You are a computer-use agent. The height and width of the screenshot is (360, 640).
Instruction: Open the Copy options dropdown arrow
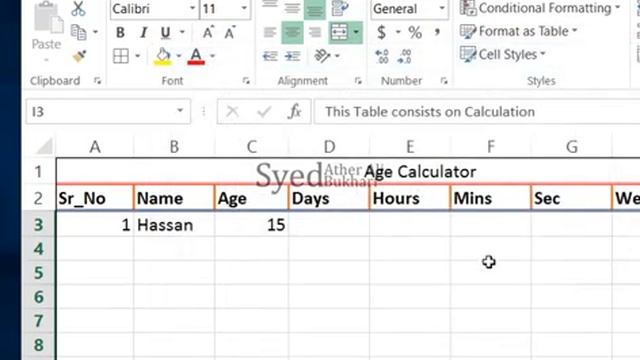click(96, 32)
